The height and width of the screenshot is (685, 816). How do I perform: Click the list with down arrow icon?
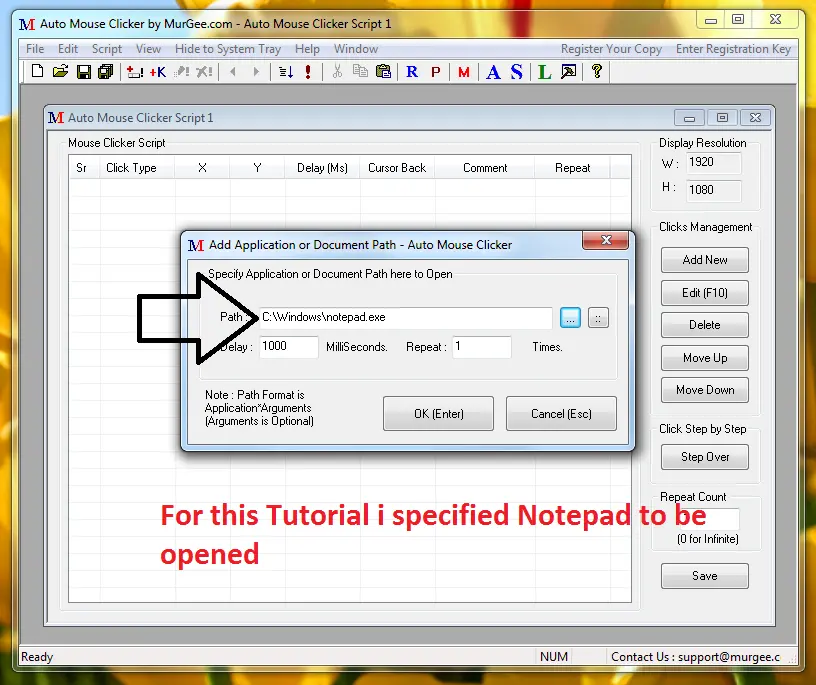click(x=285, y=72)
